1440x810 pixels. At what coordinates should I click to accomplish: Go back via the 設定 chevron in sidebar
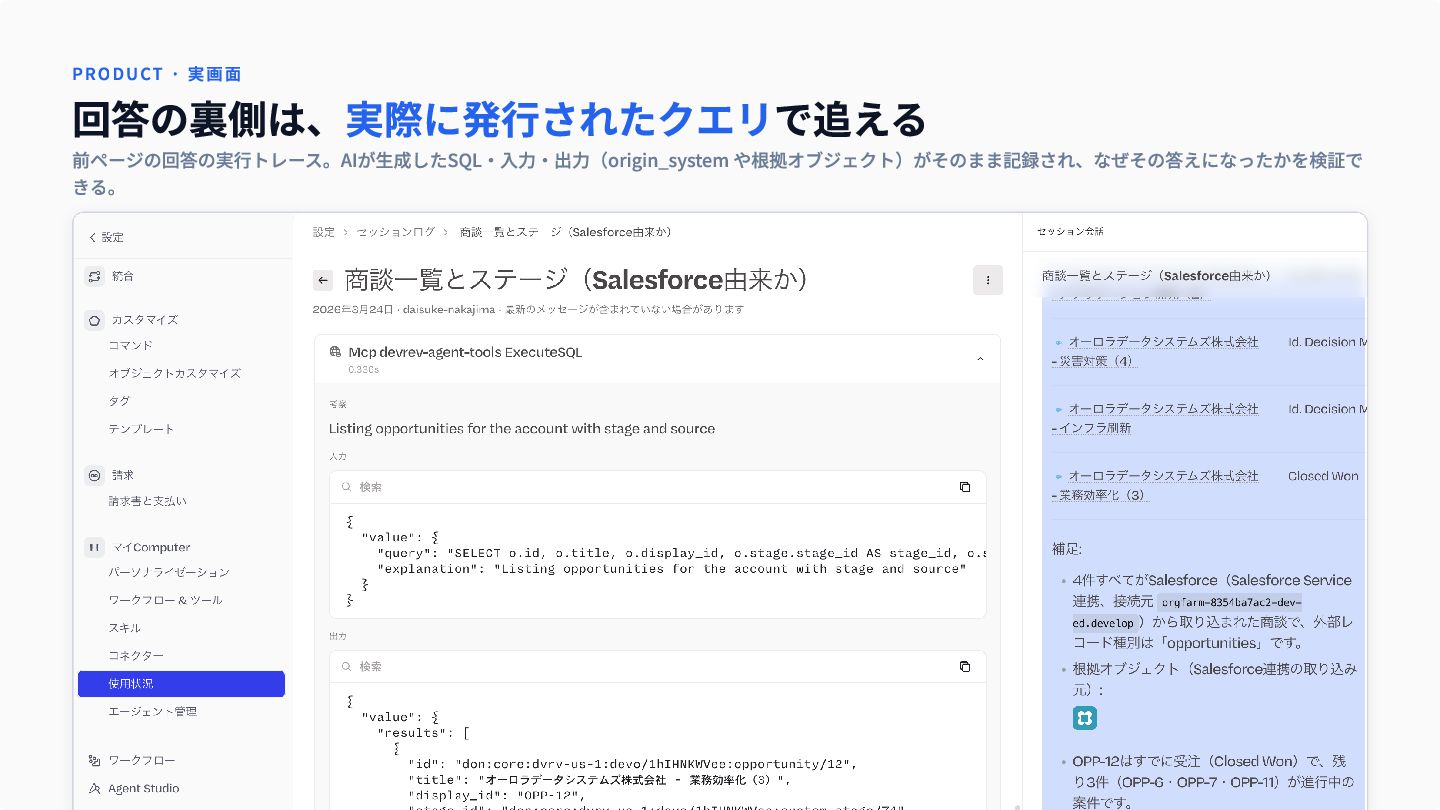pyautogui.click(x=93, y=238)
